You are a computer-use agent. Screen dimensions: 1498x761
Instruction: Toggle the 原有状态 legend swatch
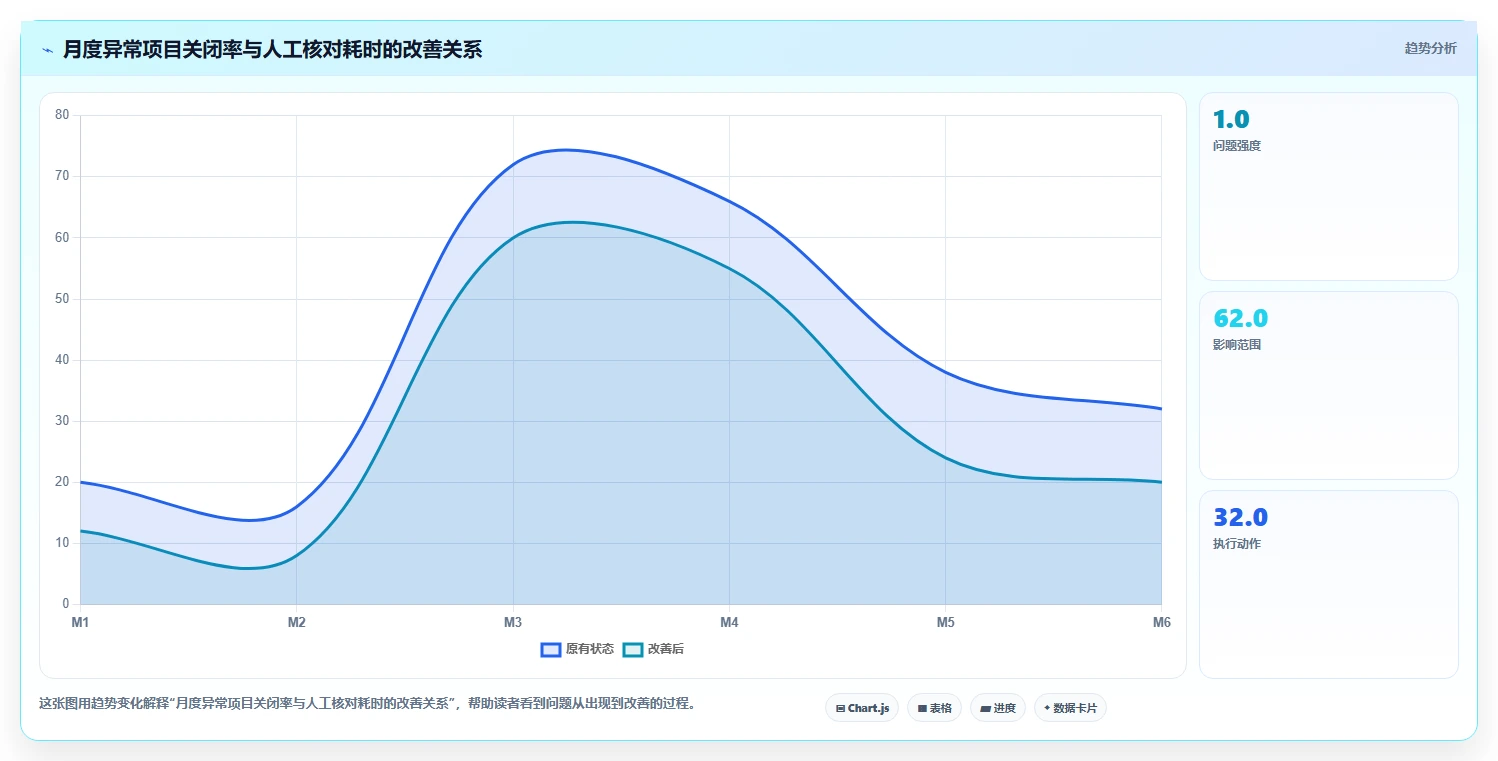pyautogui.click(x=550, y=649)
